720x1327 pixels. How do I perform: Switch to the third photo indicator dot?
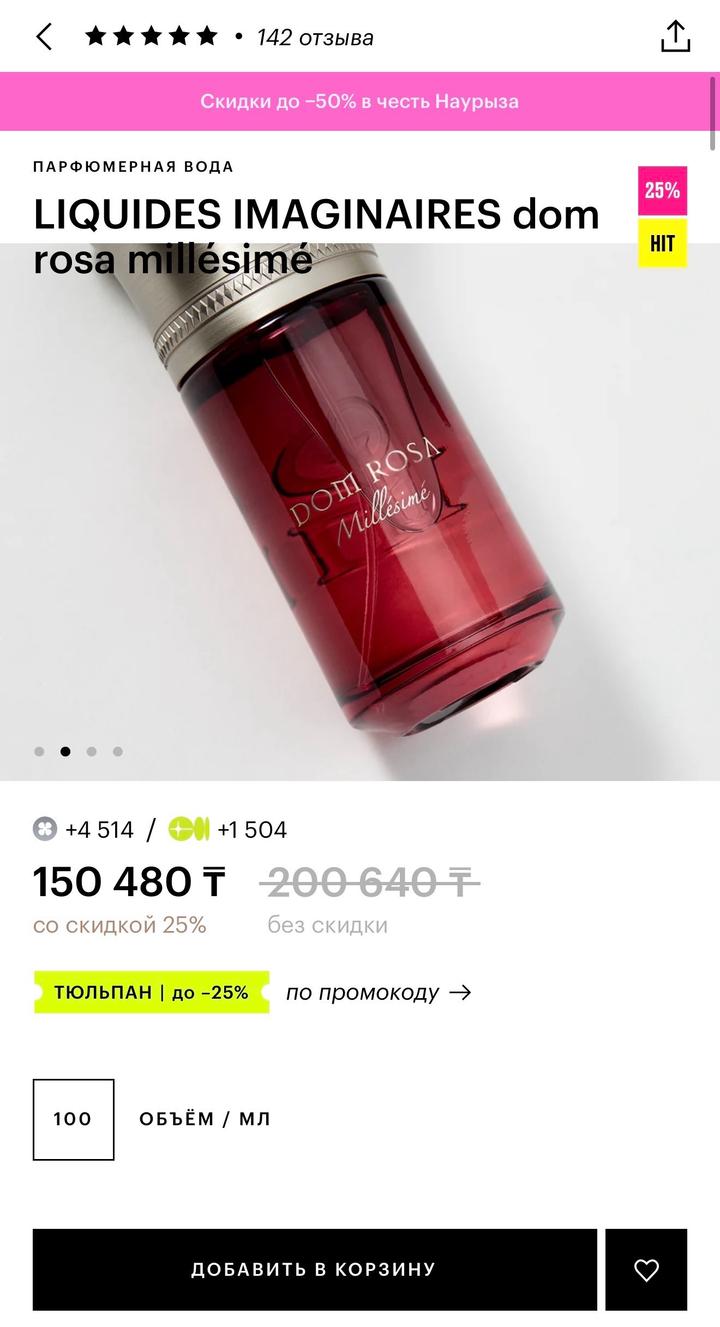coord(91,751)
